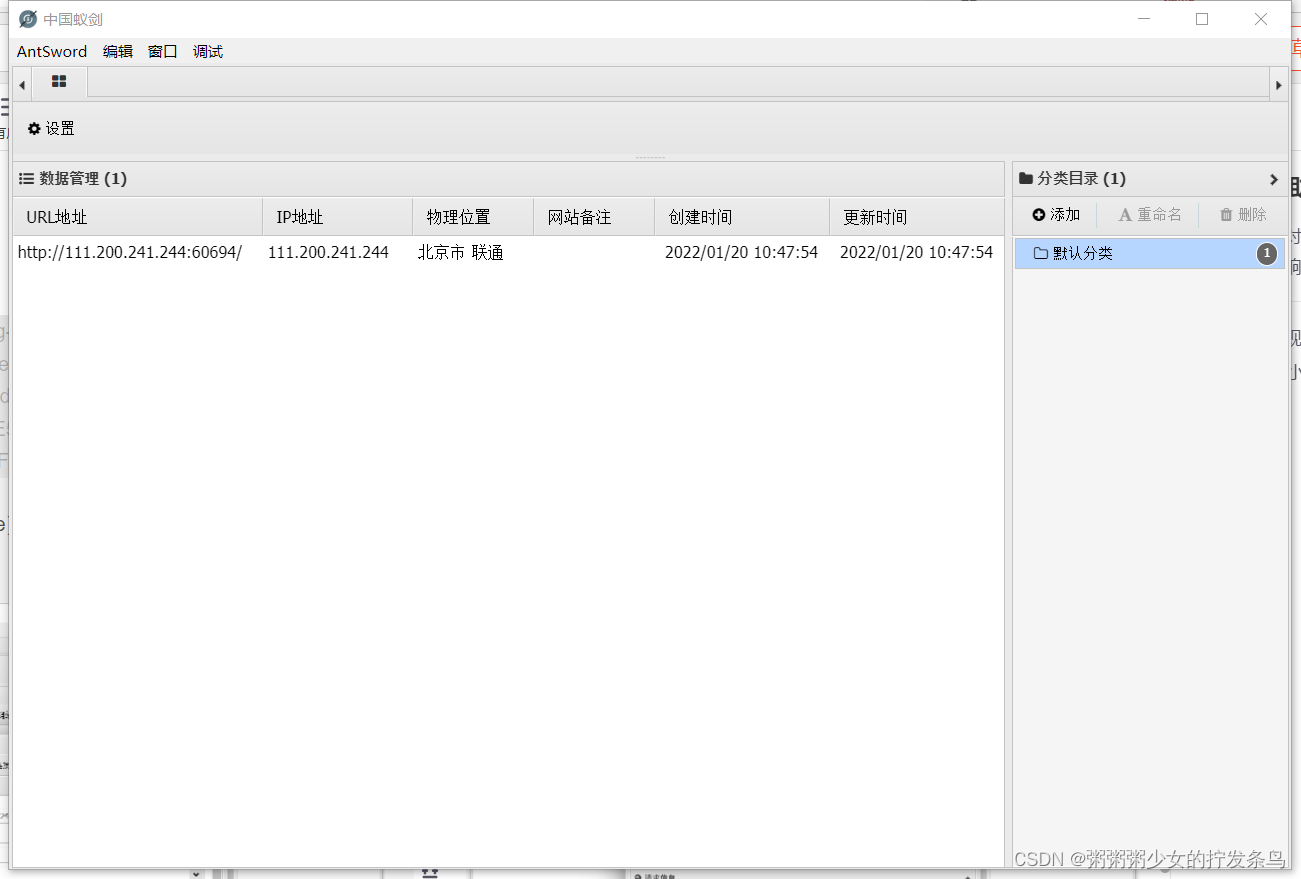Open the 编辑 menu
1301x879 pixels.
[x=118, y=51]
